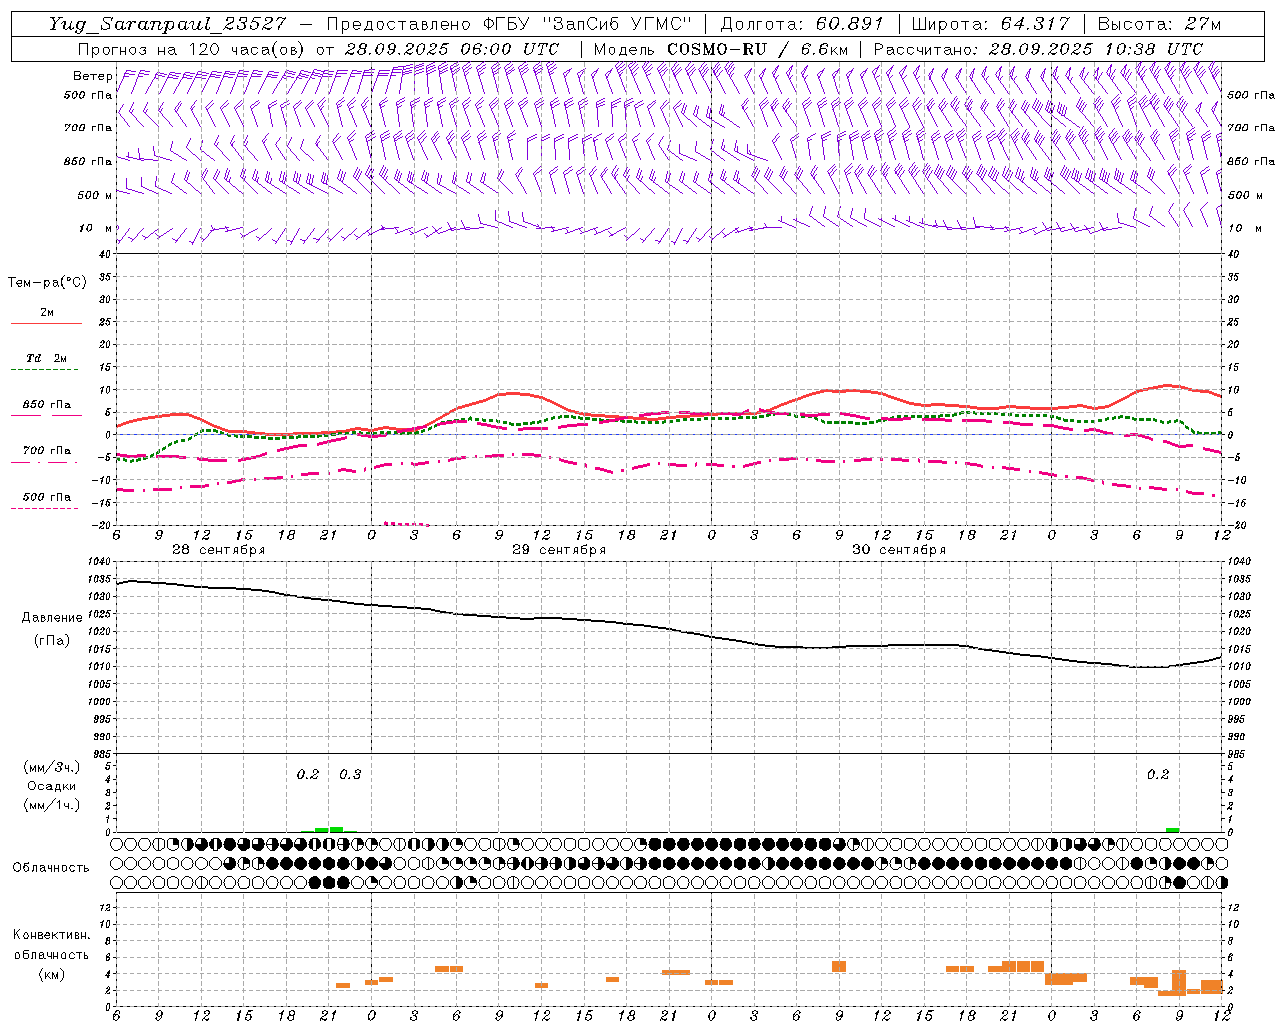Click the '2м' temperature legend entry
This screenshot has width=1280, height=1024.
coord(47,312)
